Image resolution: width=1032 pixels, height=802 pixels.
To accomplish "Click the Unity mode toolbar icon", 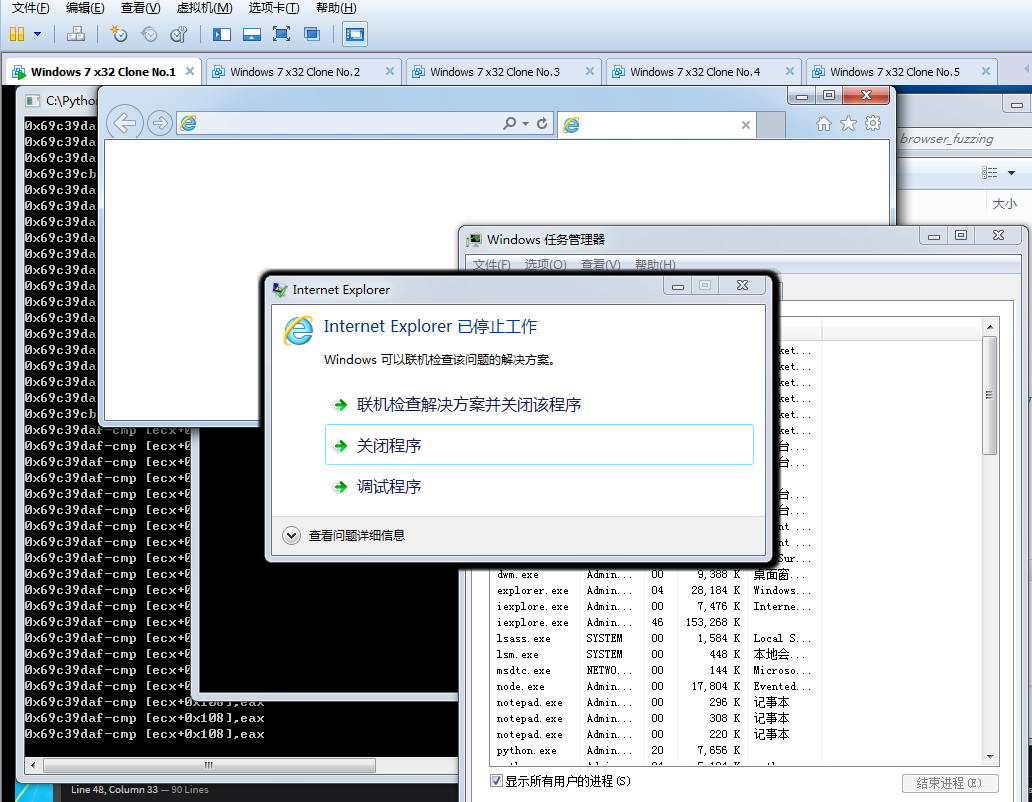I will point(312,34).
